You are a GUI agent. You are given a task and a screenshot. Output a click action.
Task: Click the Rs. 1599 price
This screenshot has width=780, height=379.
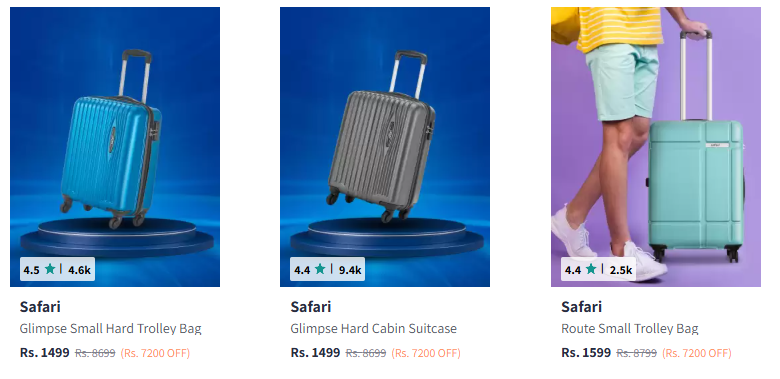point(586,353)
